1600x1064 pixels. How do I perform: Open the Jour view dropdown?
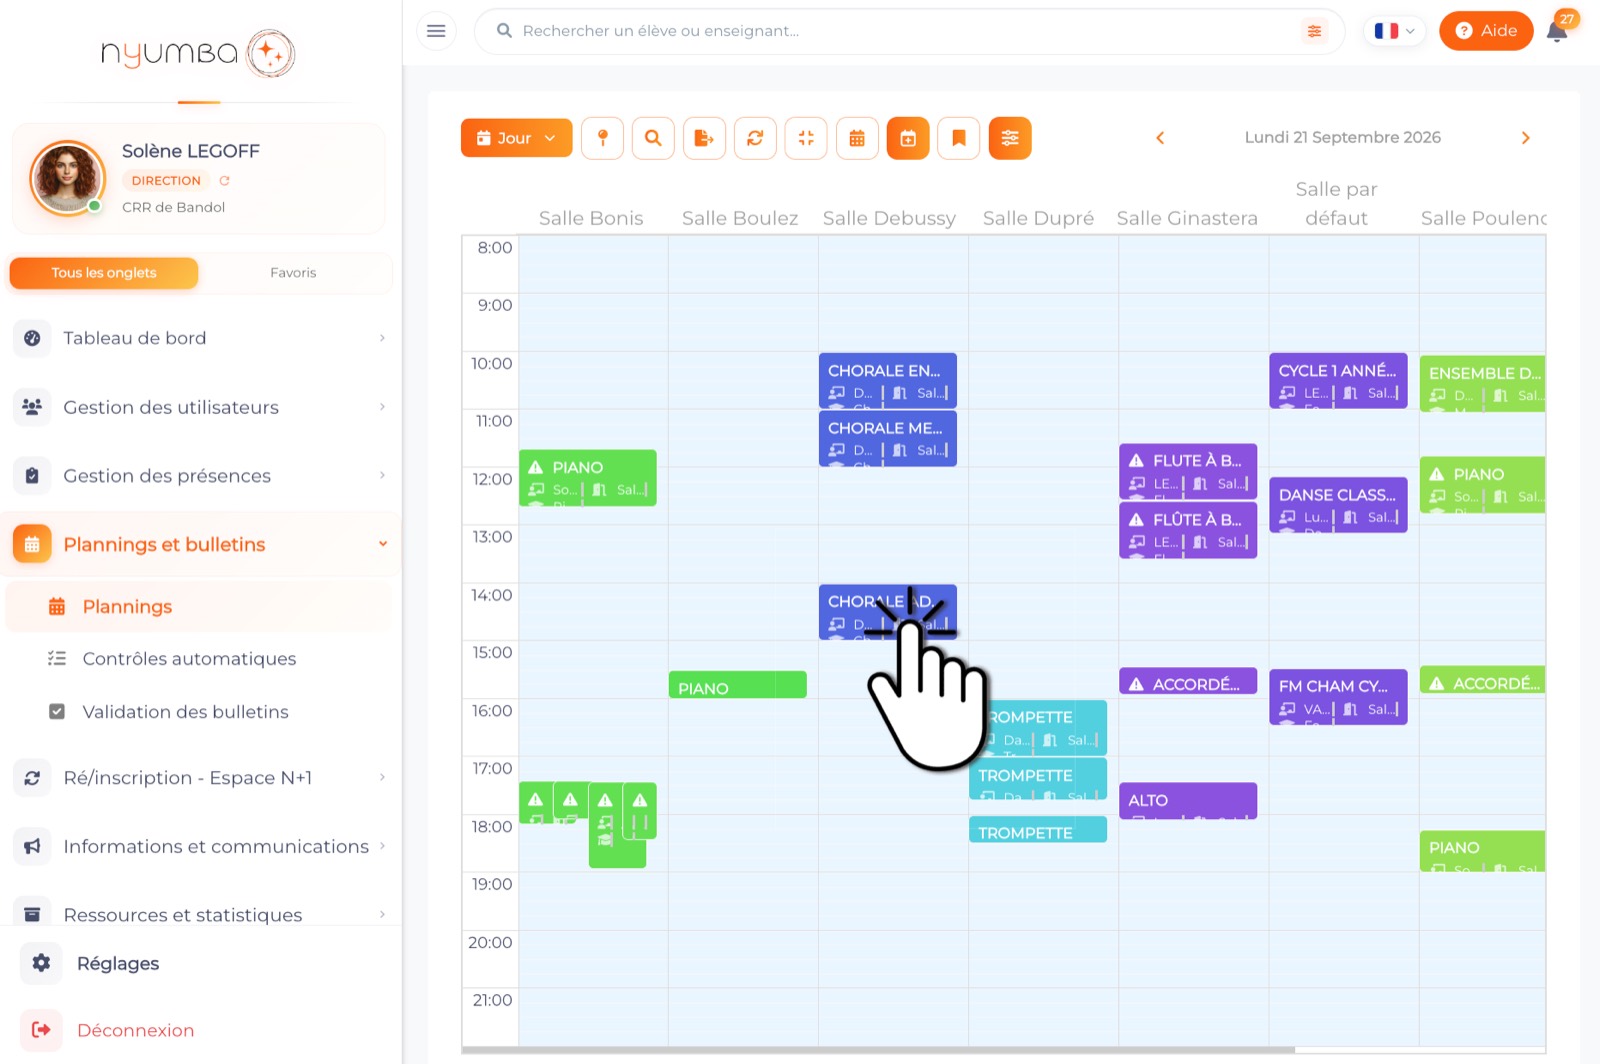[516, 138]
